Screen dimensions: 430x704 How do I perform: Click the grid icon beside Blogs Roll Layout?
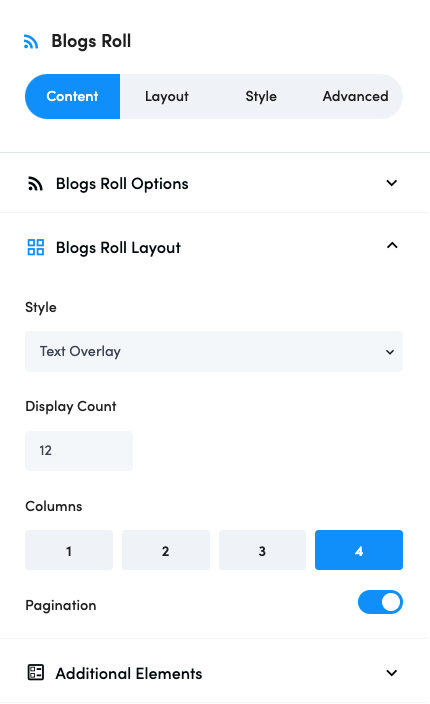(x=35, y=247)
